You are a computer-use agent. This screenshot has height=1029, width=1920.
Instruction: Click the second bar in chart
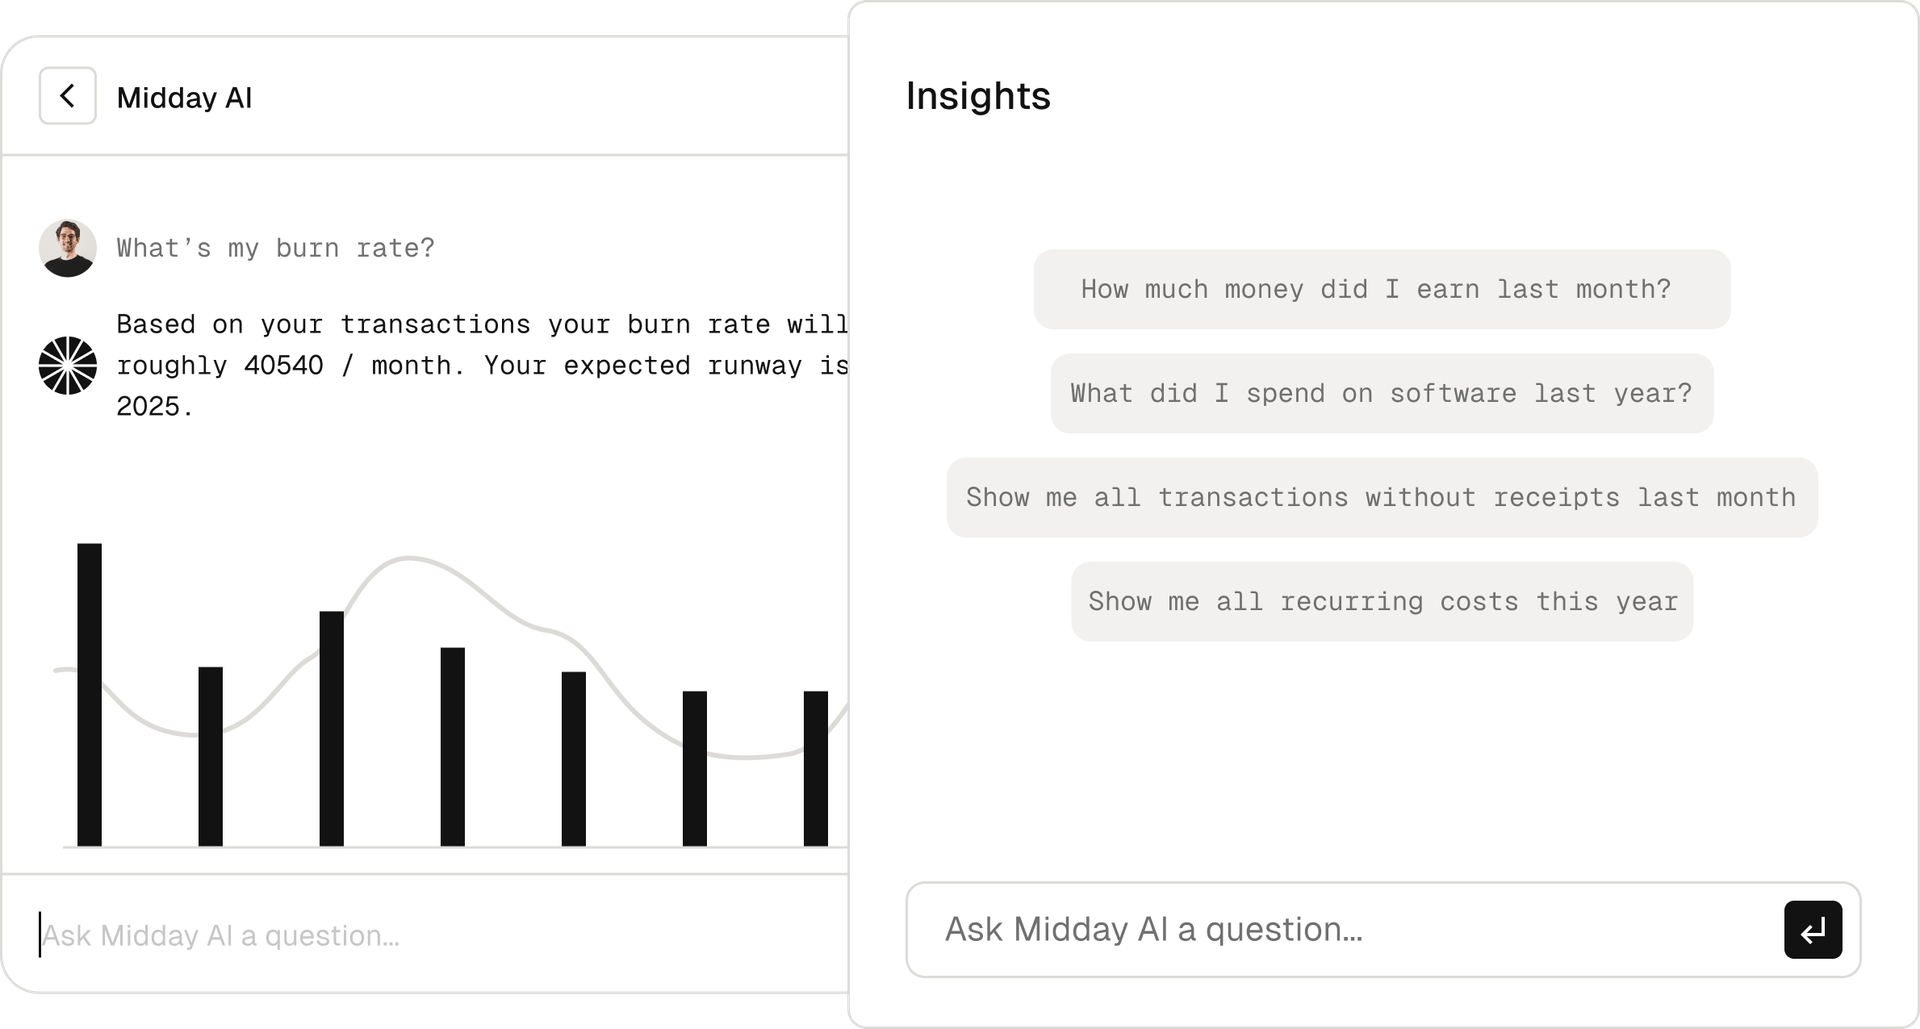(210, 757)
